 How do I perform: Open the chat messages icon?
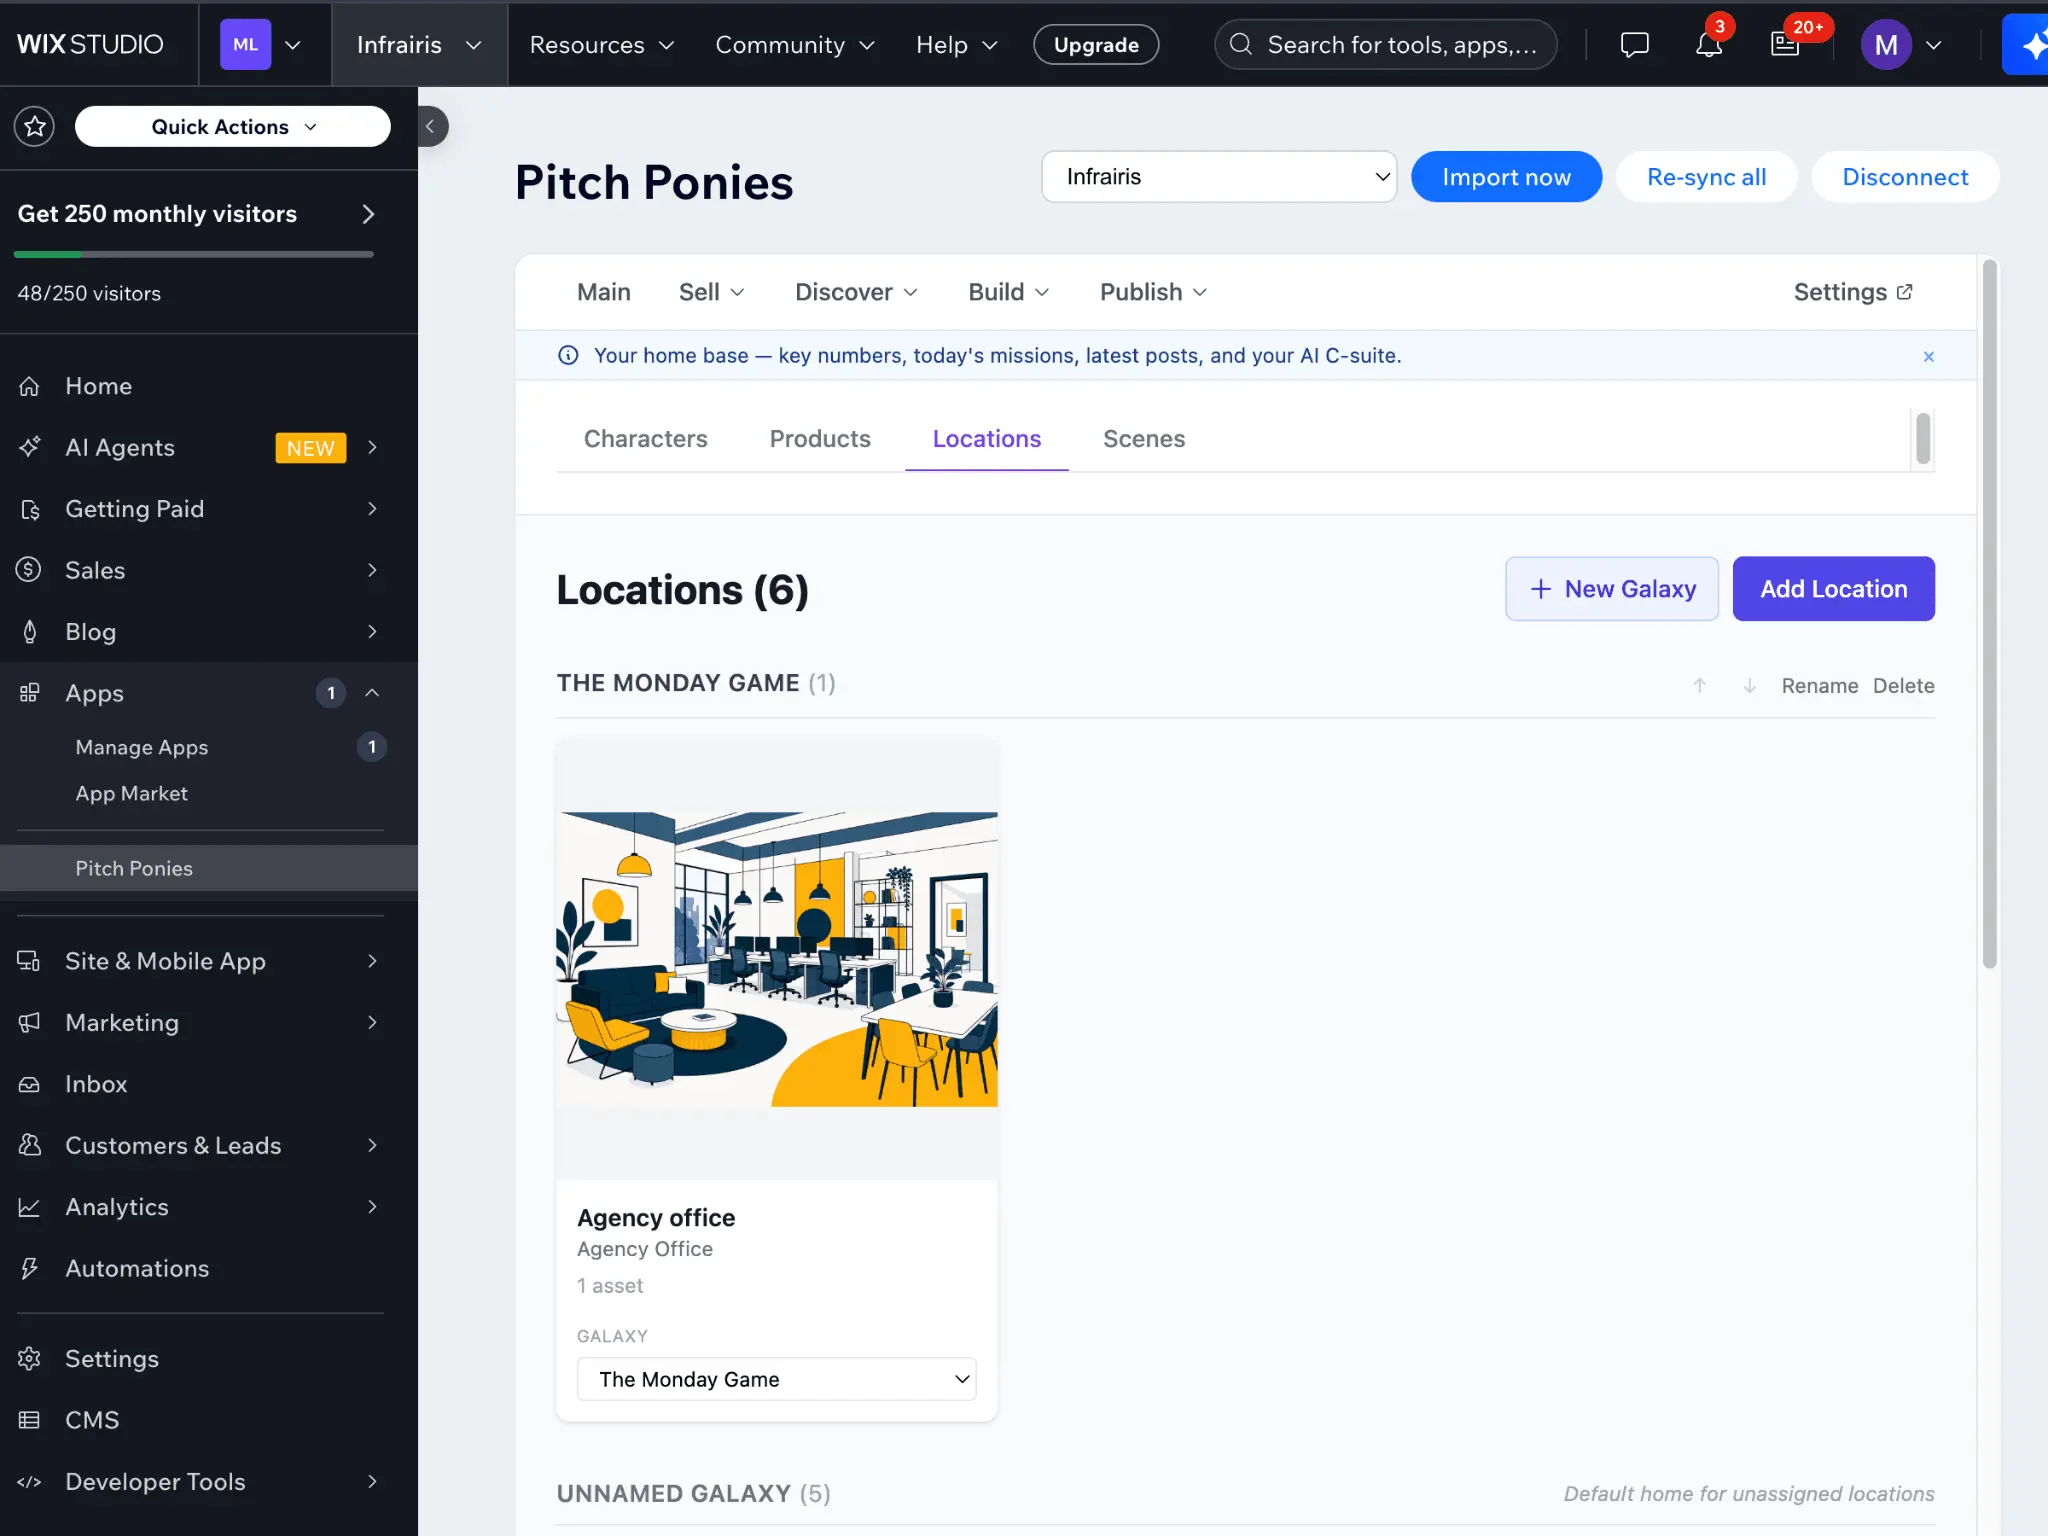coord(1634,44)
